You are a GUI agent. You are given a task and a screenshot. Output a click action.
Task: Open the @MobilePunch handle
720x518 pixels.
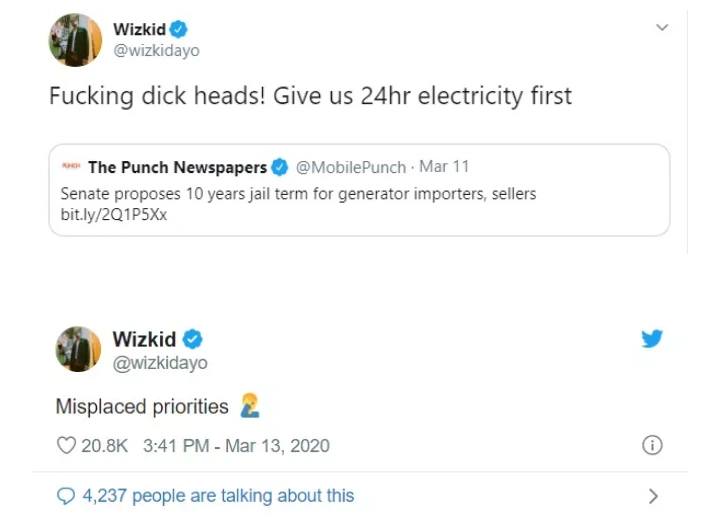(351, 167)
